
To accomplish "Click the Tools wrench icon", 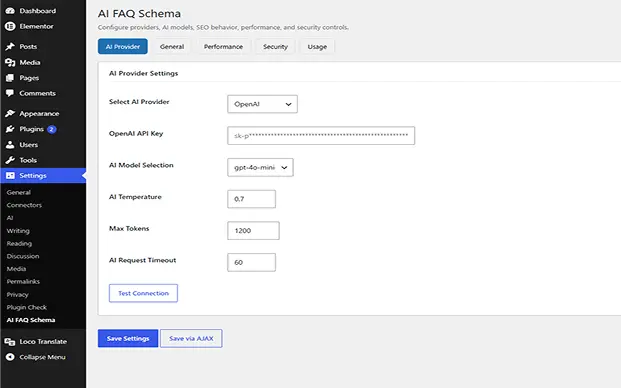I will 10,160.
